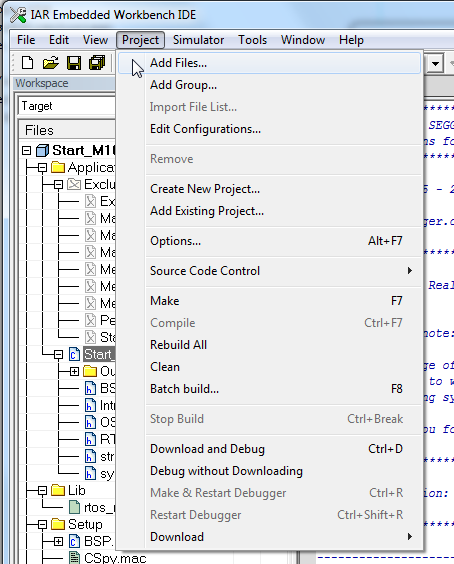Click the OS header file icon
The image size is (454, 564).
[90, 422]
